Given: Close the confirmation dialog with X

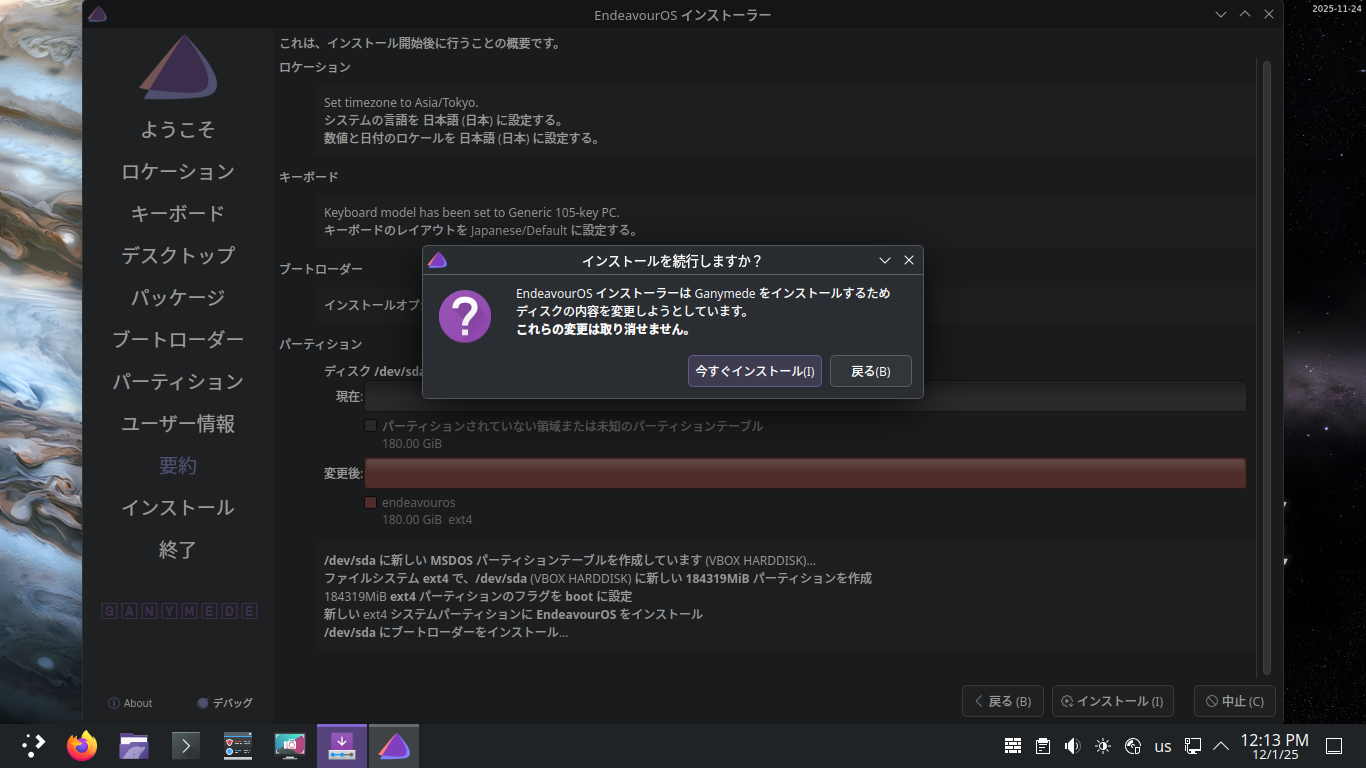Looking at the screenshot, I should click(909, 260).
